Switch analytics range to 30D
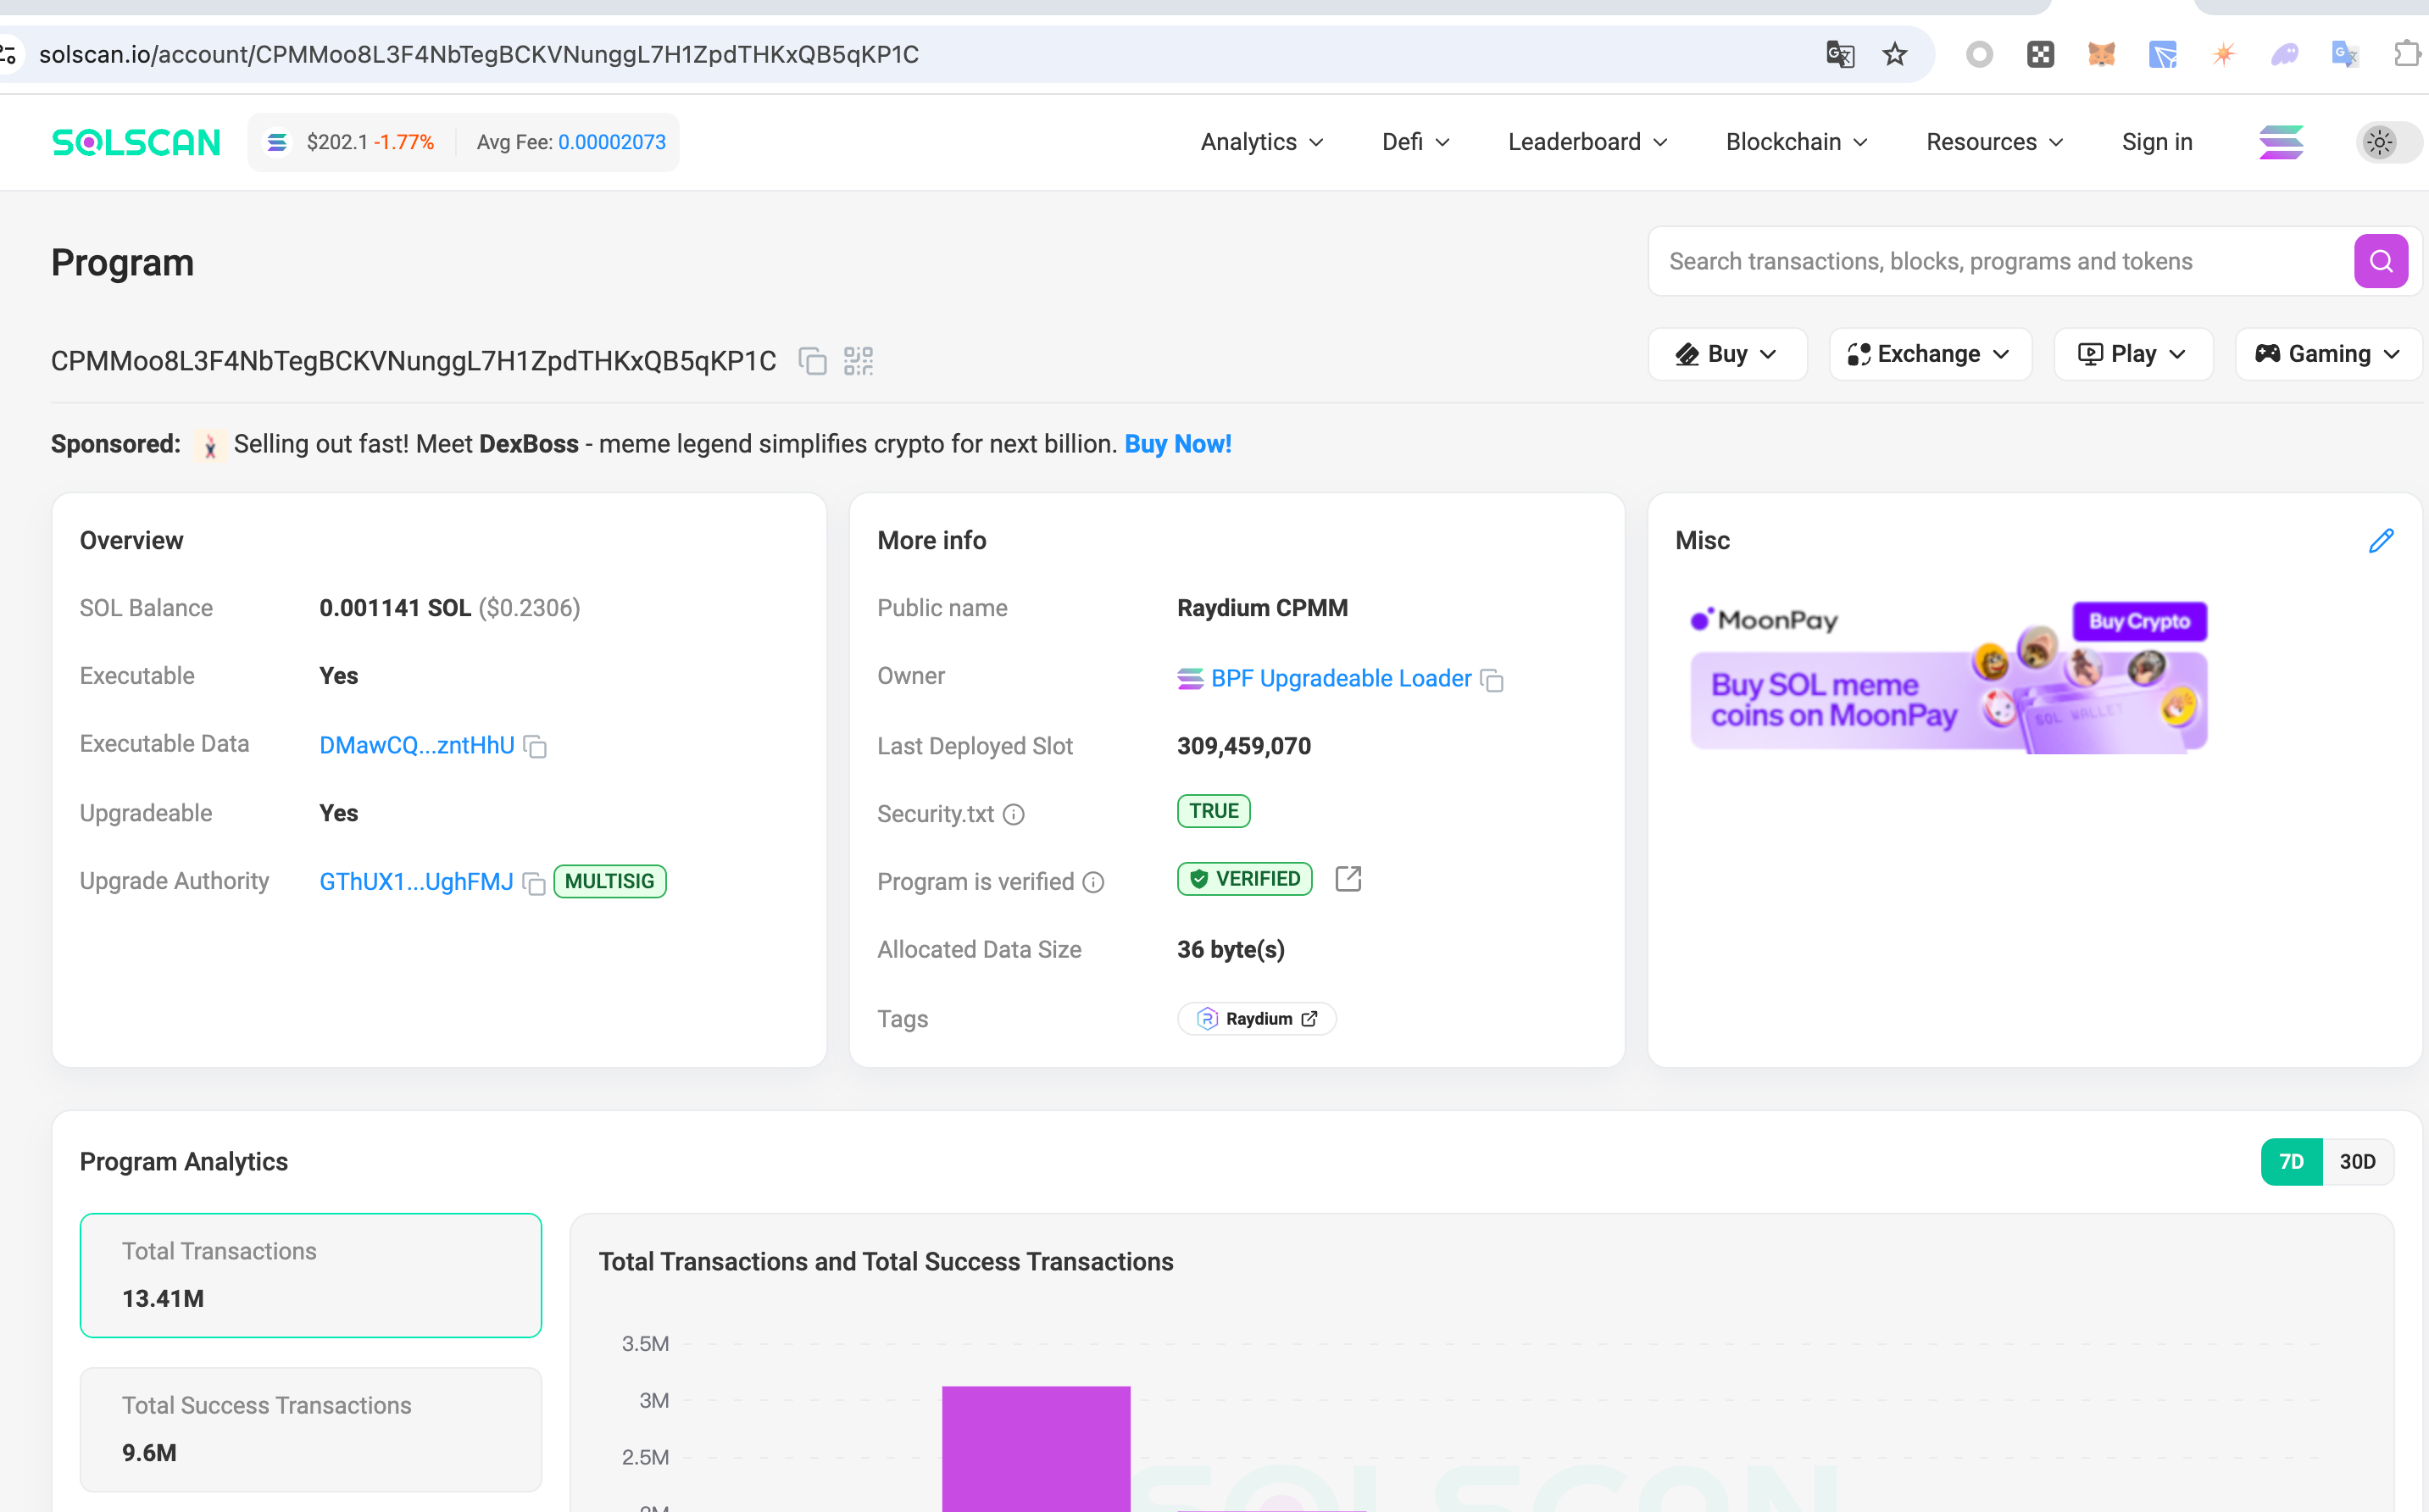The width and height of the screenshot is (2429, 1512). (x=2357, y=1161)
